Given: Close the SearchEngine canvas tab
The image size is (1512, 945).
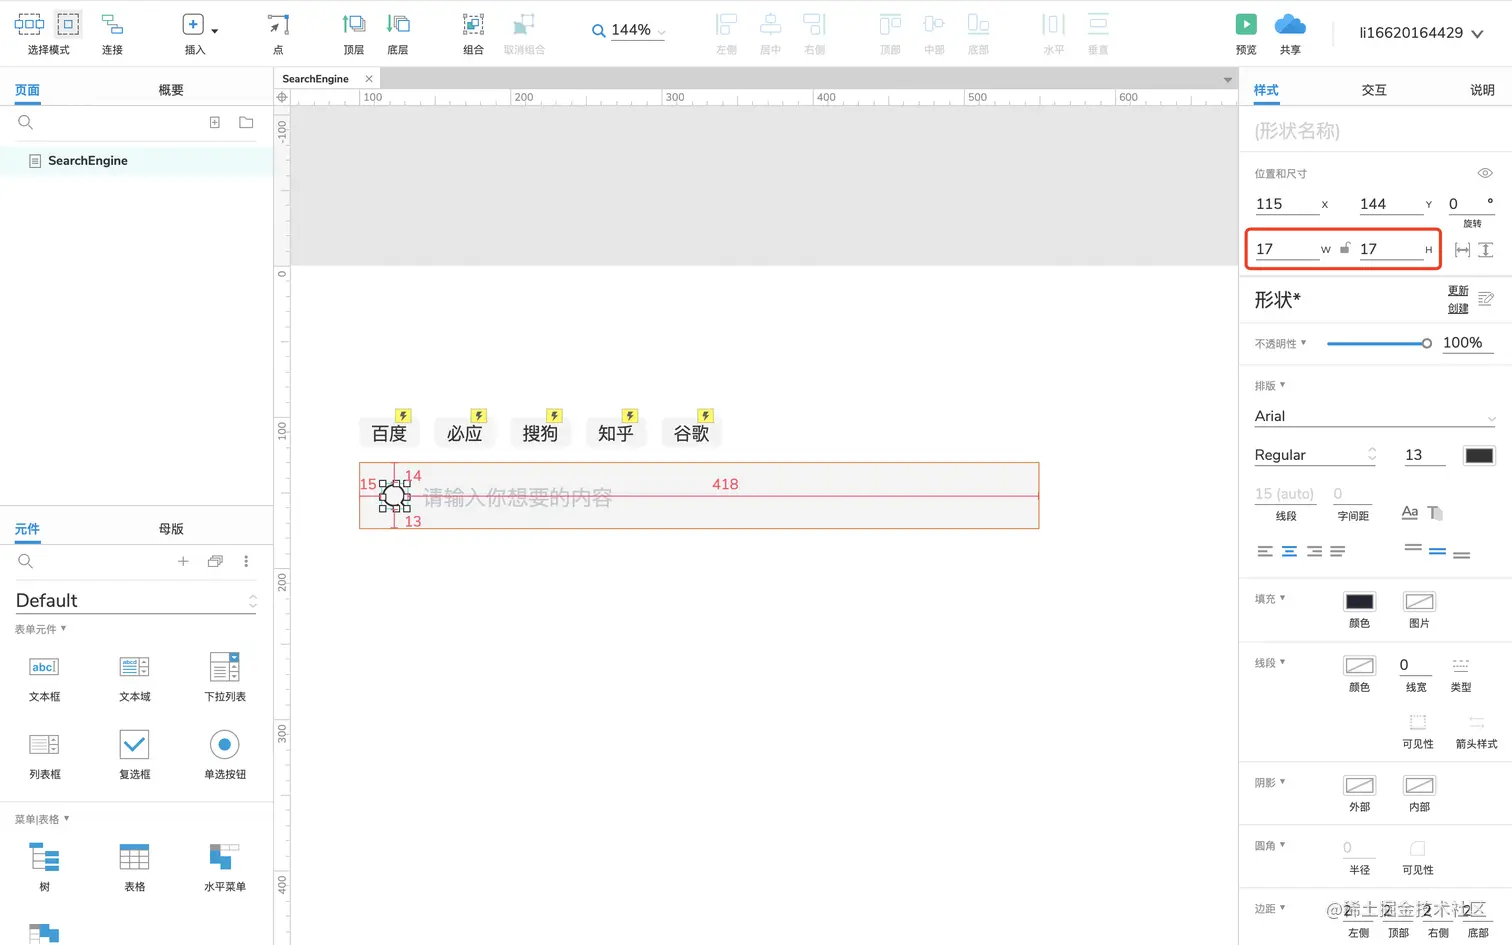Looking at the screenshot, I should pyautogui.click(x=369, y=78).
